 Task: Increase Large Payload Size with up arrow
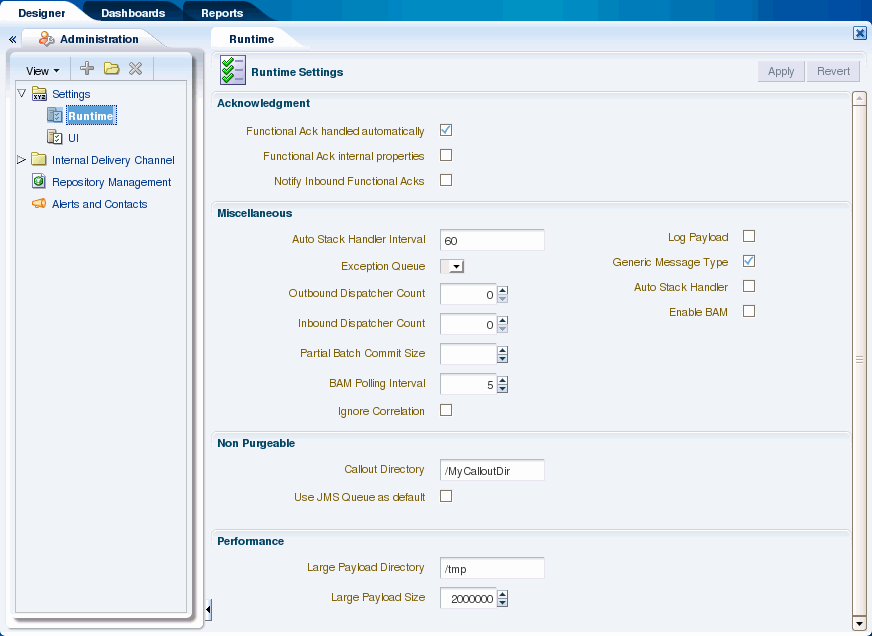[x=503, y=594]
